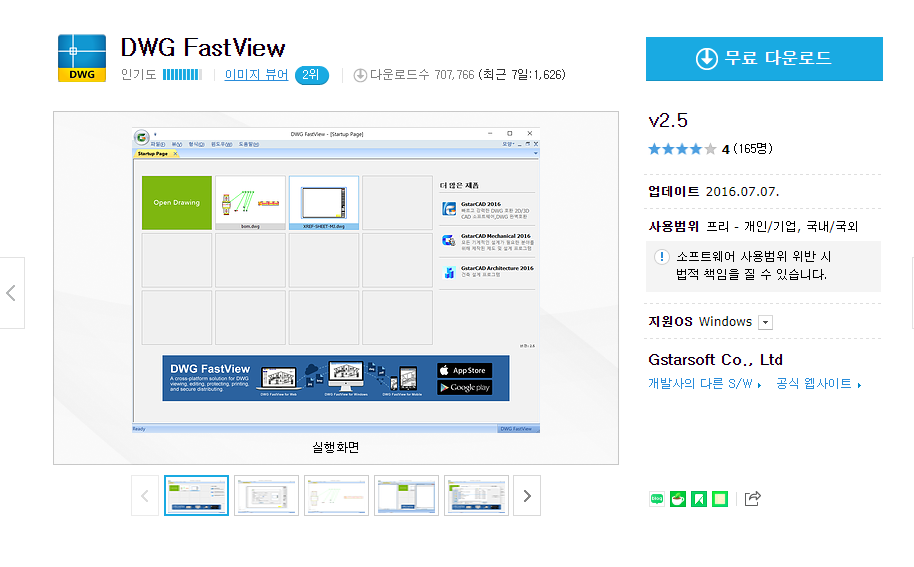Select the third screenshot thumbnail
This screenshot has height=567, width=914.
[336, 496]
